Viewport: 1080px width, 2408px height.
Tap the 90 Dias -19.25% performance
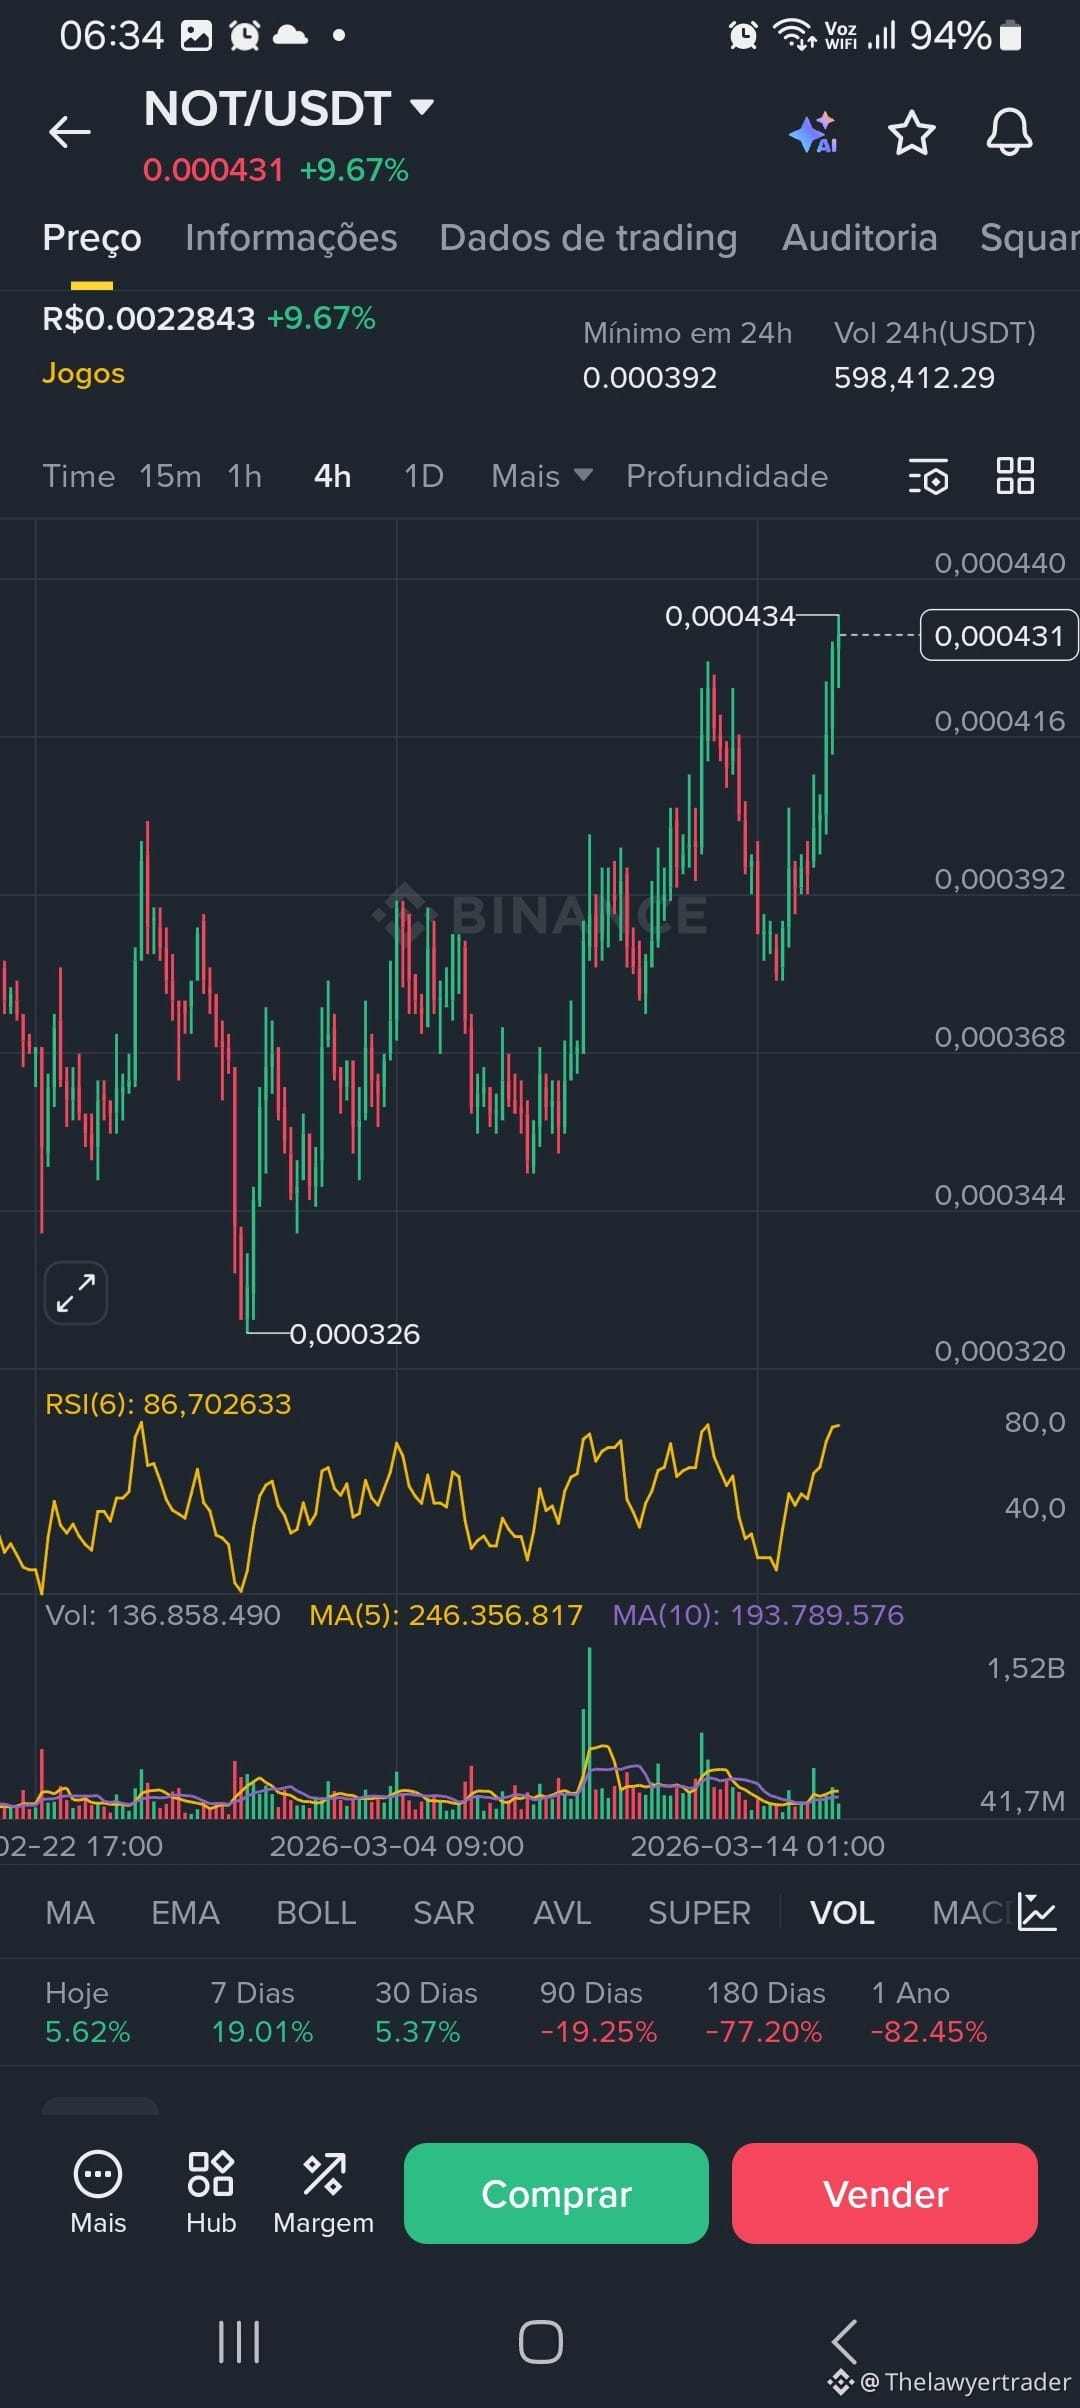click(x=598, y=2012)
